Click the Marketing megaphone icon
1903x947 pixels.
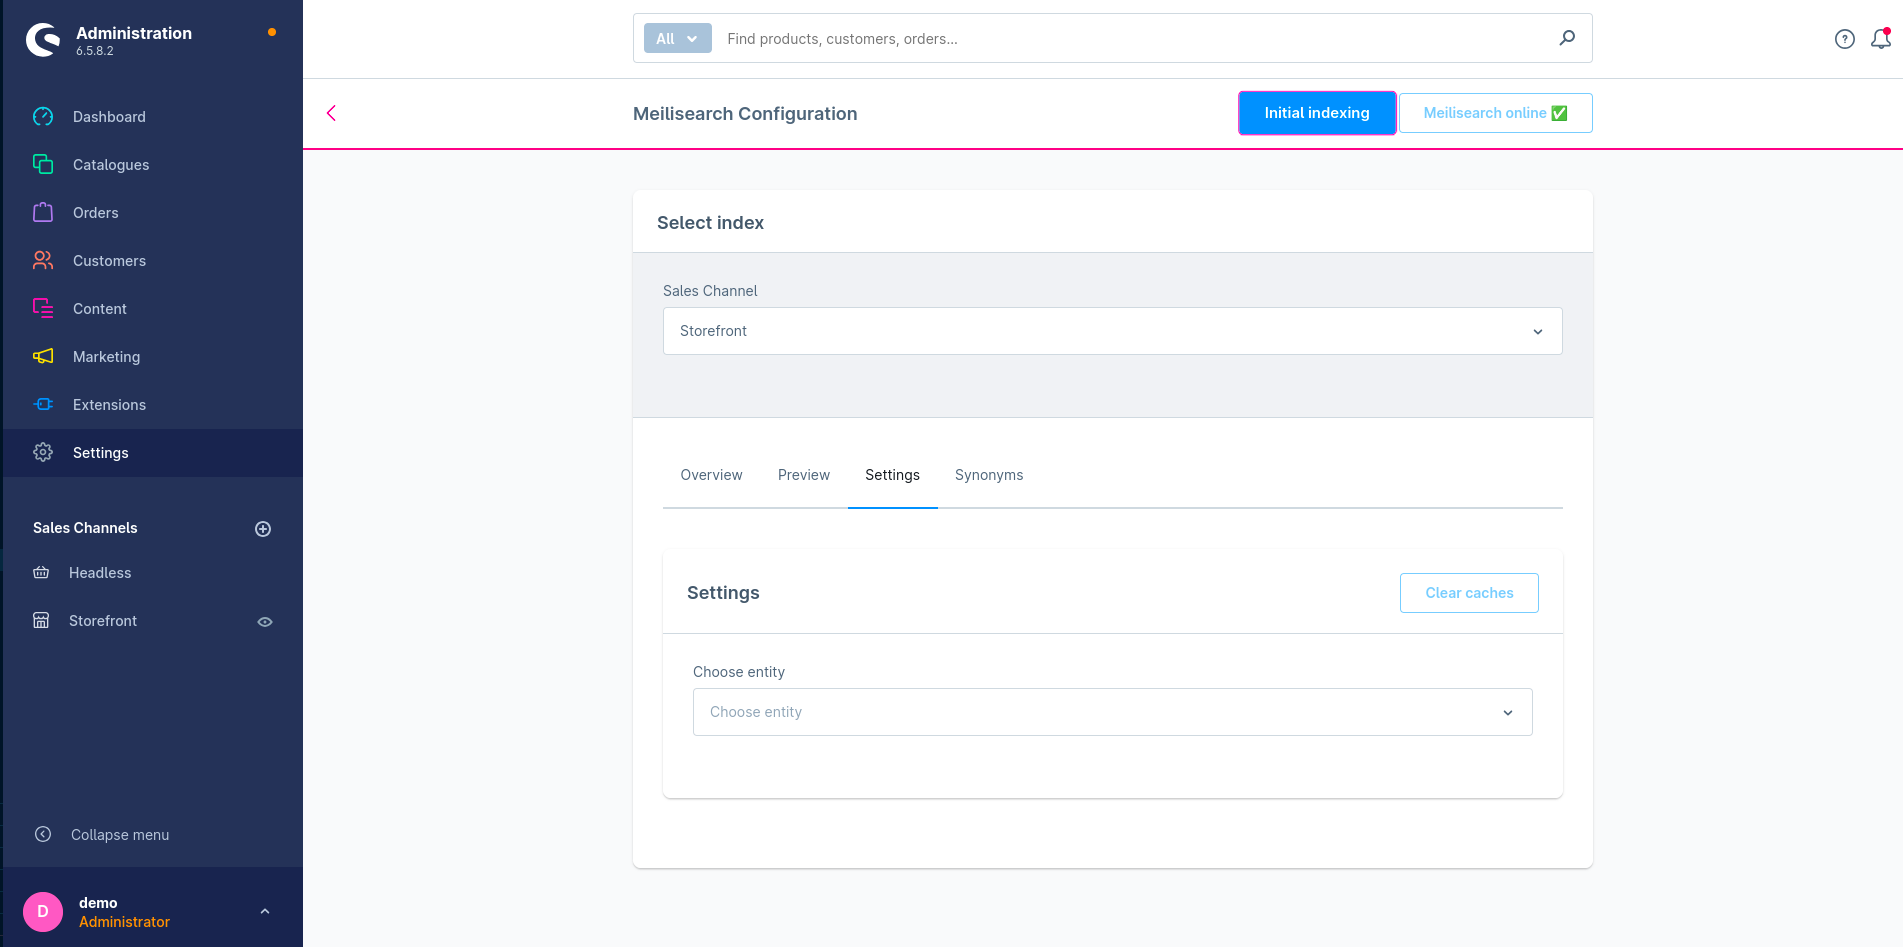43,356
